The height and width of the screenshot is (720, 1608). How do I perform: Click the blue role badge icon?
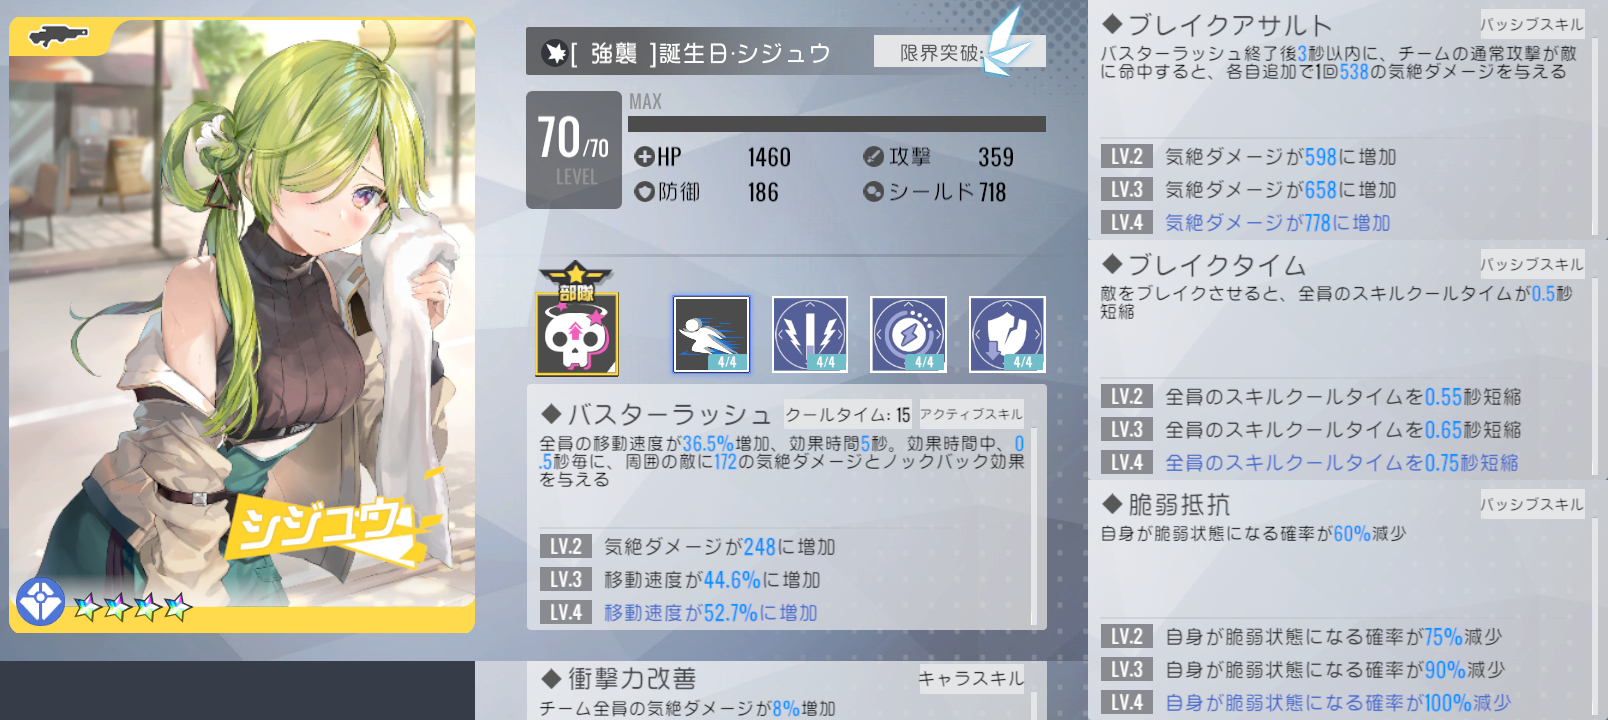pyautogui.click(x=40, y=602)
